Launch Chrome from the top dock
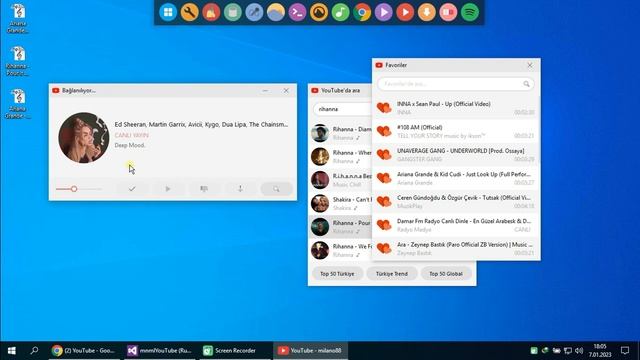The width and height of the screenshot is (640, 360). click(362, 12)
